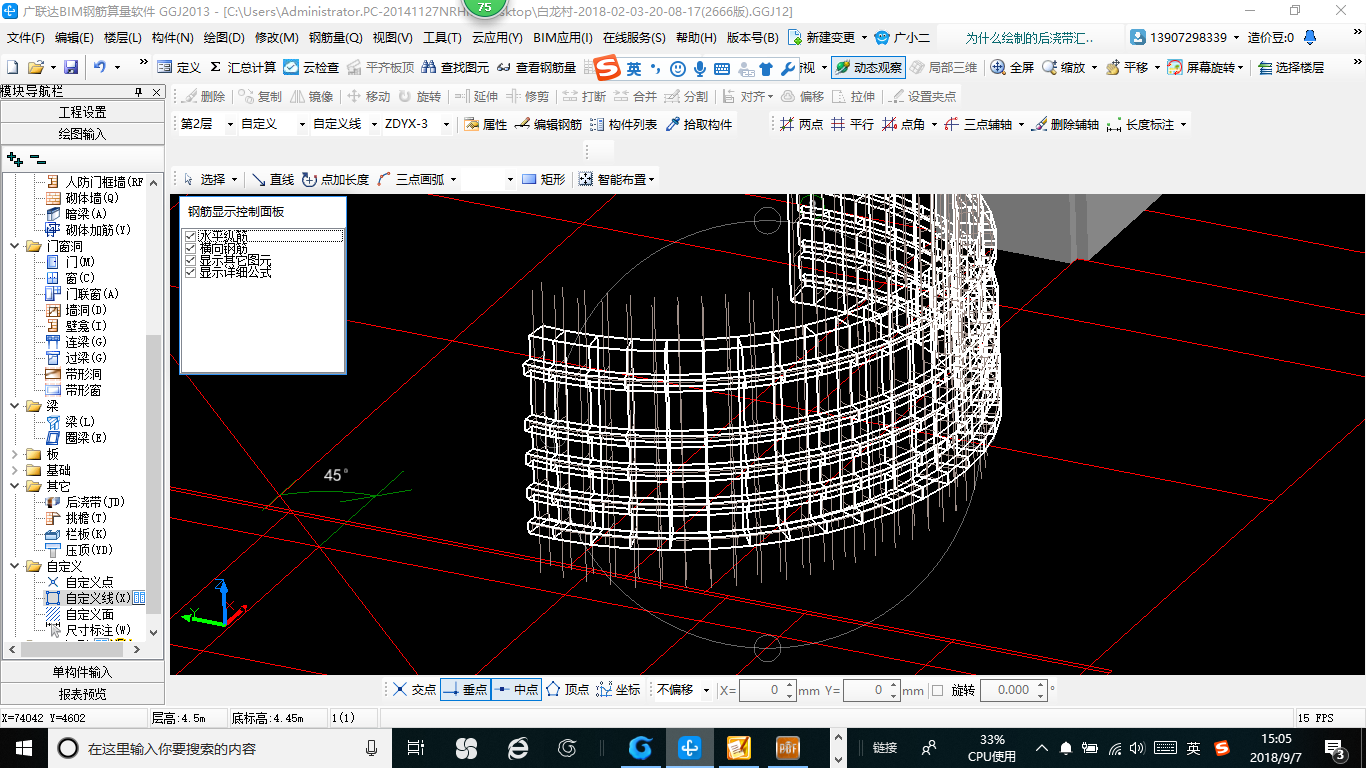Toggle 水平纵筋 checkbox
Viewport: 1366px width, 768px height.
click(x=190, y=236)
